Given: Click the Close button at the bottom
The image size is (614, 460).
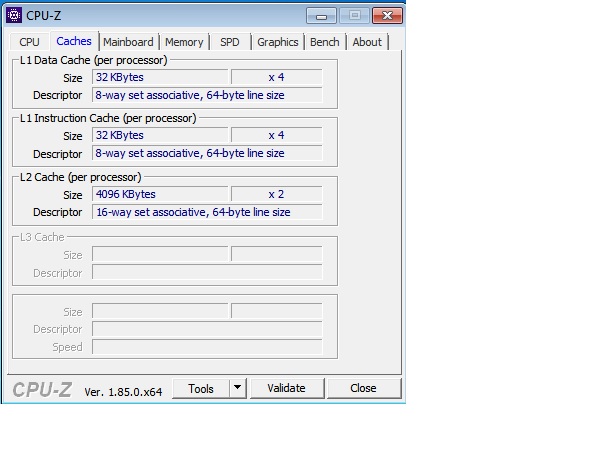Looking at the screenshot, I should point(363,388).
